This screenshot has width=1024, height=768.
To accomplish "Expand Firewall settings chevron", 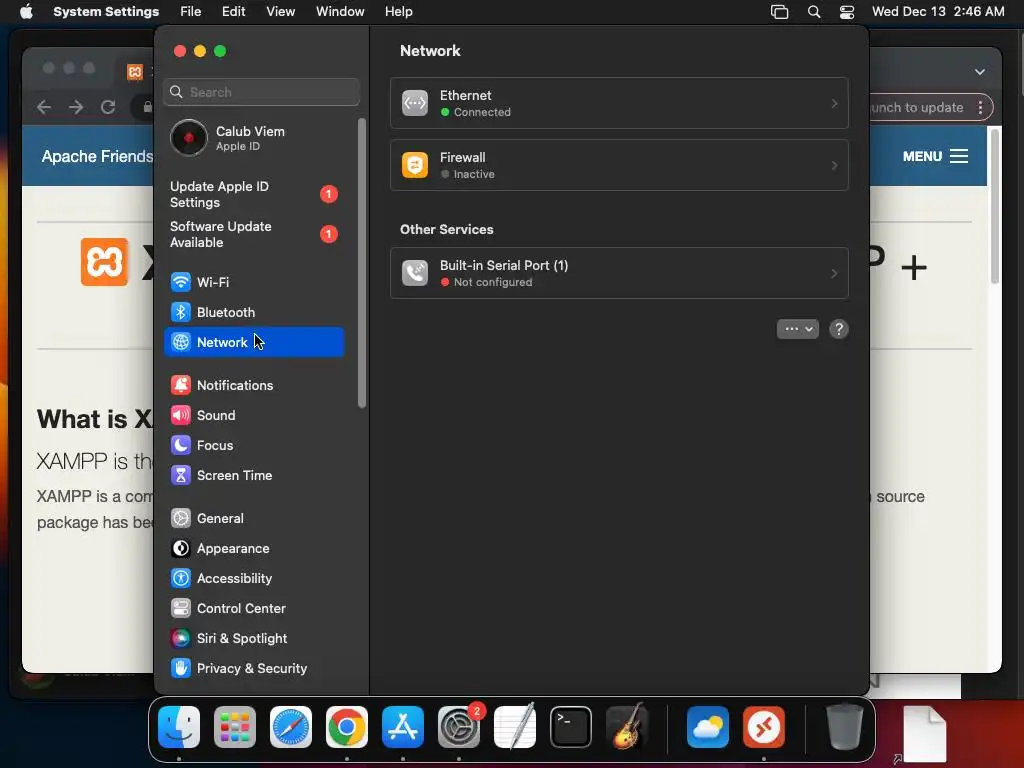I will pos(834,165).
